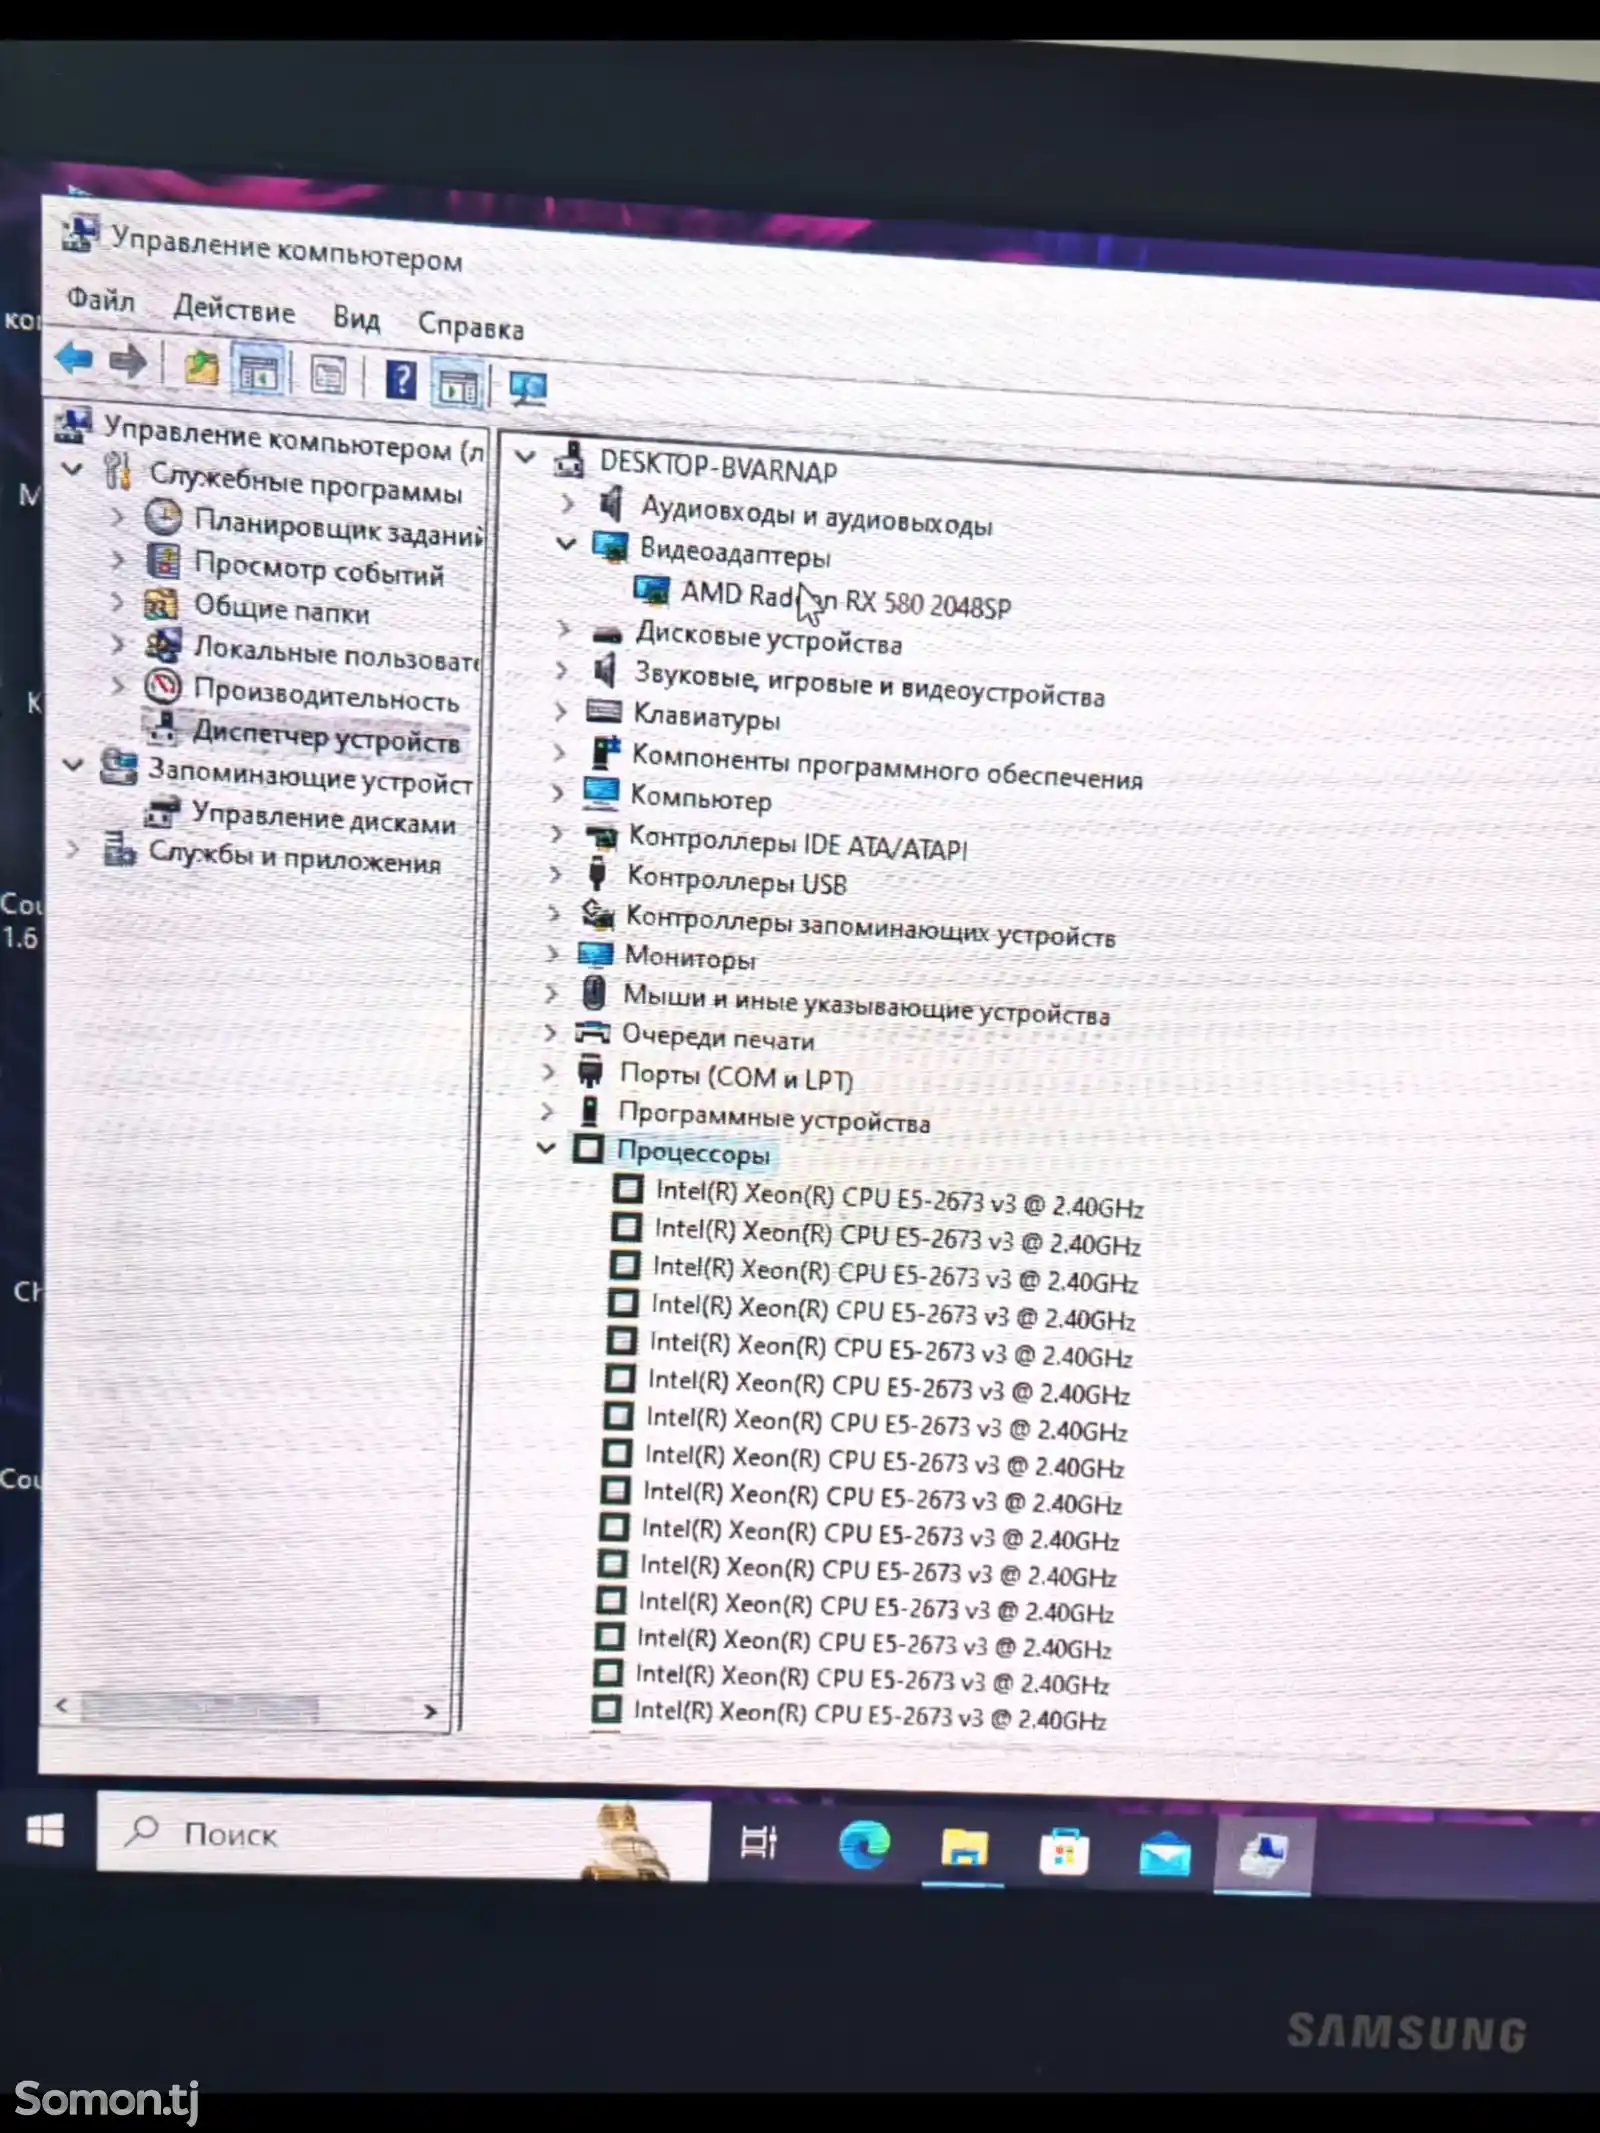Open Microsoft Store from taskbar

click(x=1063, y=1852)
